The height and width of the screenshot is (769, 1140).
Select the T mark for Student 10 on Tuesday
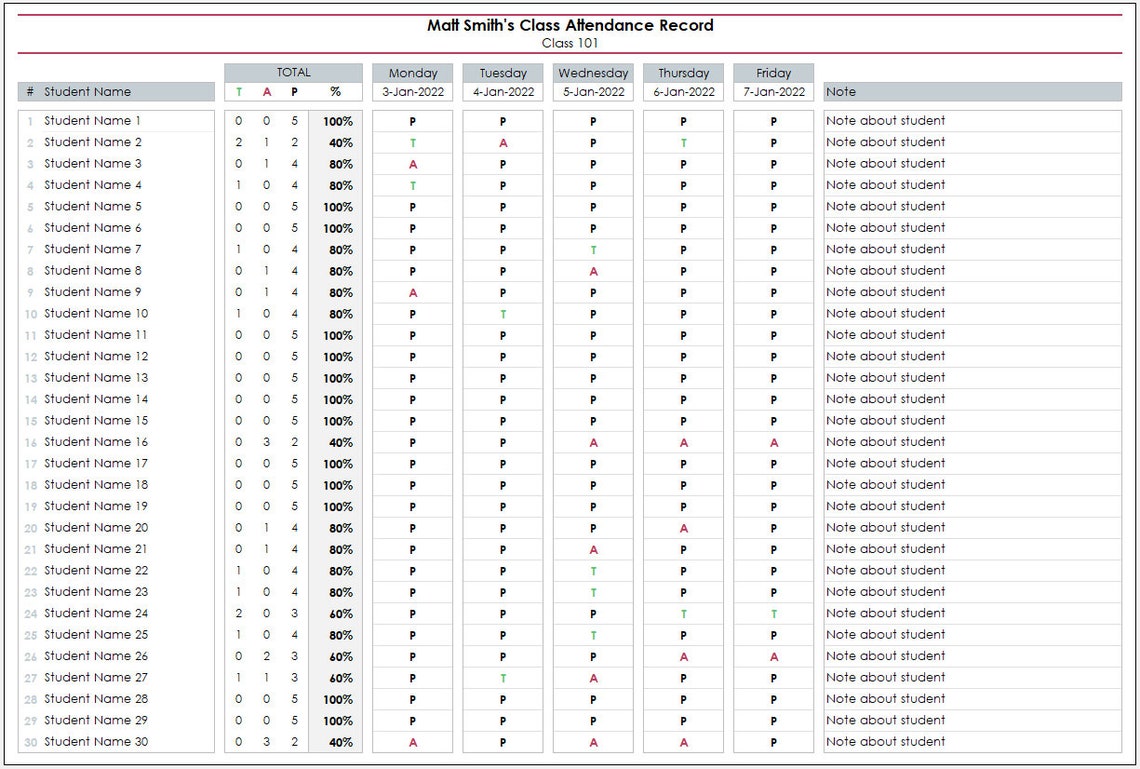pyautogui.click(x=502, y=313)
